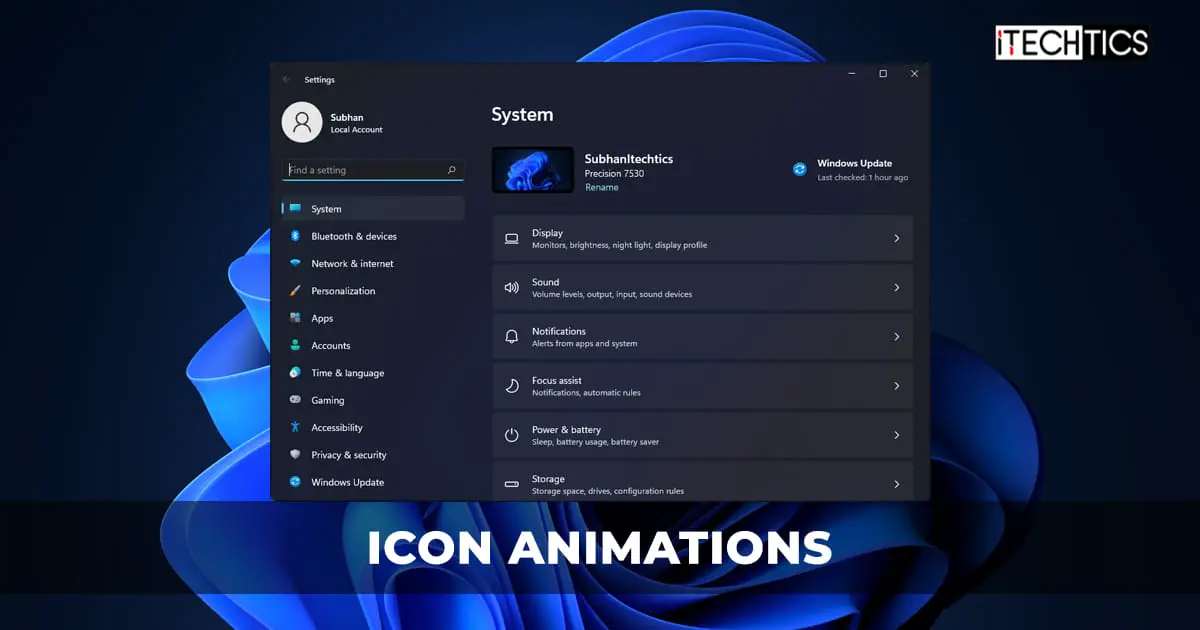Click the Notifications bell icon
Image resolution: width=1200 pixels, height=630 pixels.
[512, 337]
